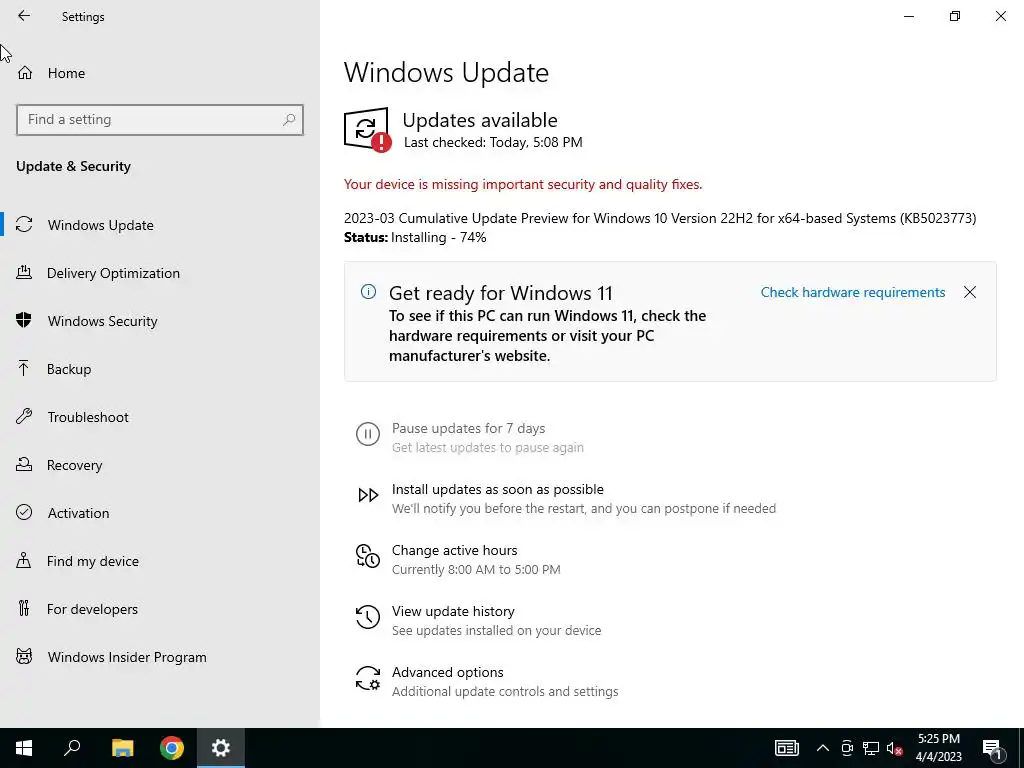Click Pause updates for 7 days
Image resolution: width=1024 pixels, height=768 pixels.
tap(468, 428)
